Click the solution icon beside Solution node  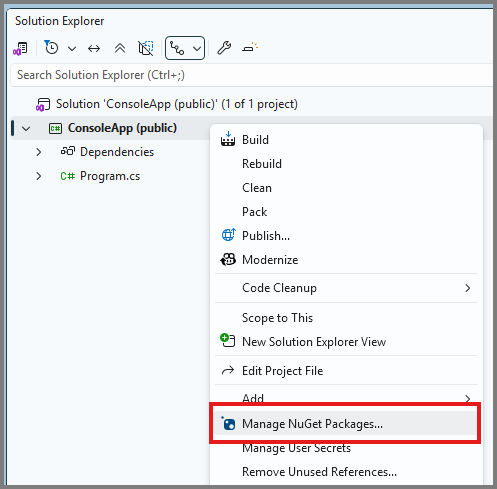[43, 104]
